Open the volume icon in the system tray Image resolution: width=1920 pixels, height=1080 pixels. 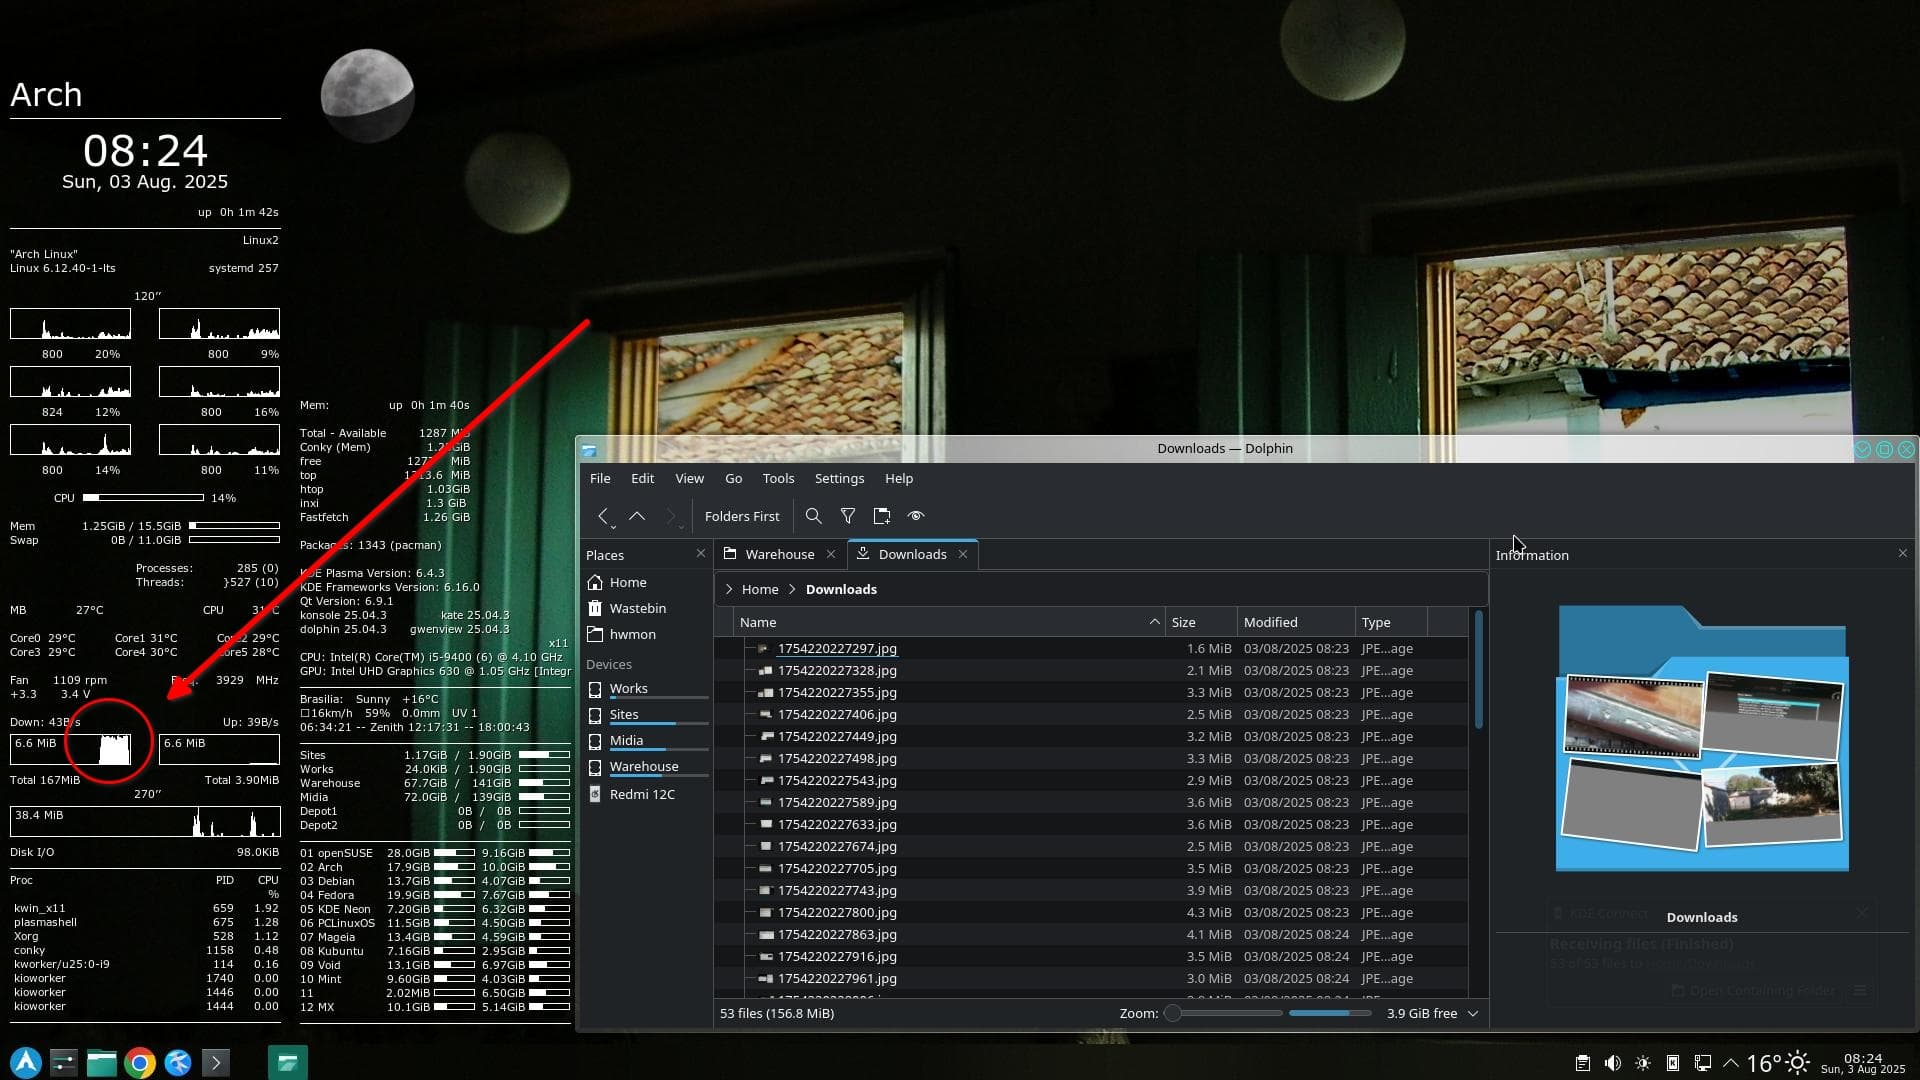coord(1612,1063)
